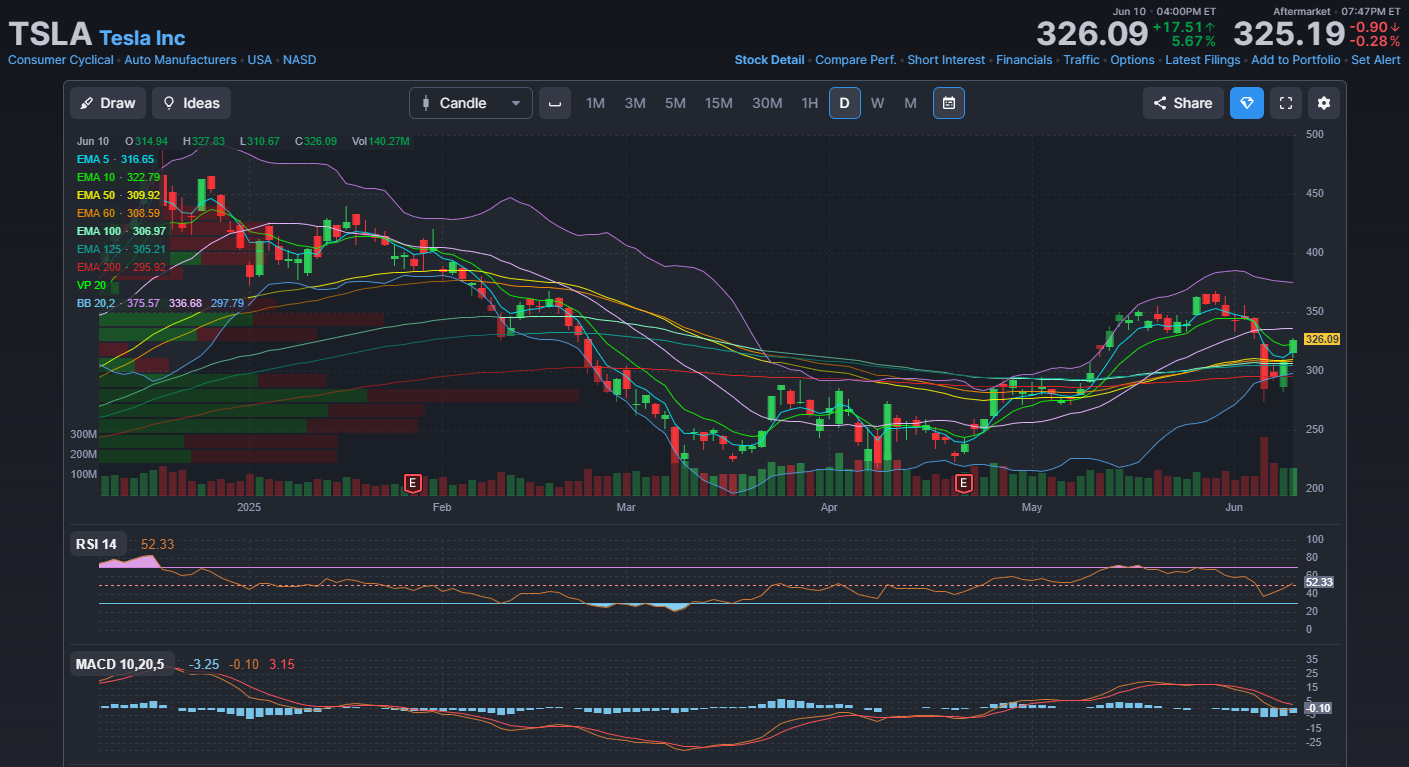Click the Add to Portfolio link

pyautogui.click(x=1296, y=60)
